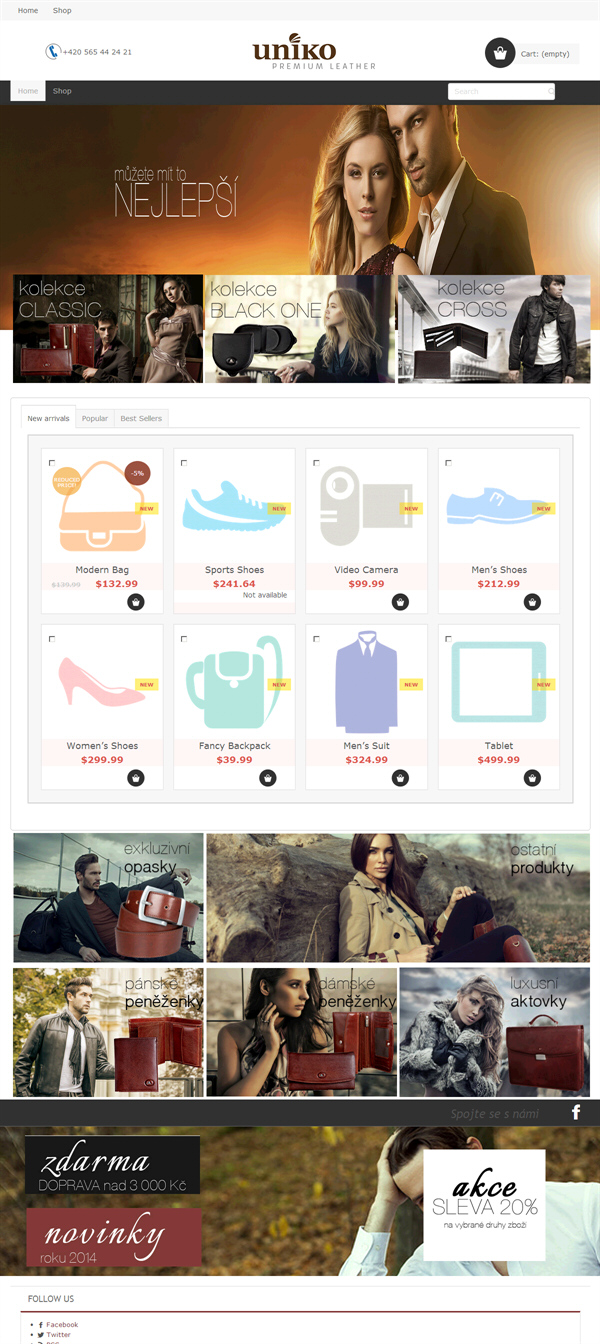This screenshot has height=1344, width=600.
Task: Add Men's Shoes to cart via basket icon
Action: click(532, 602)
